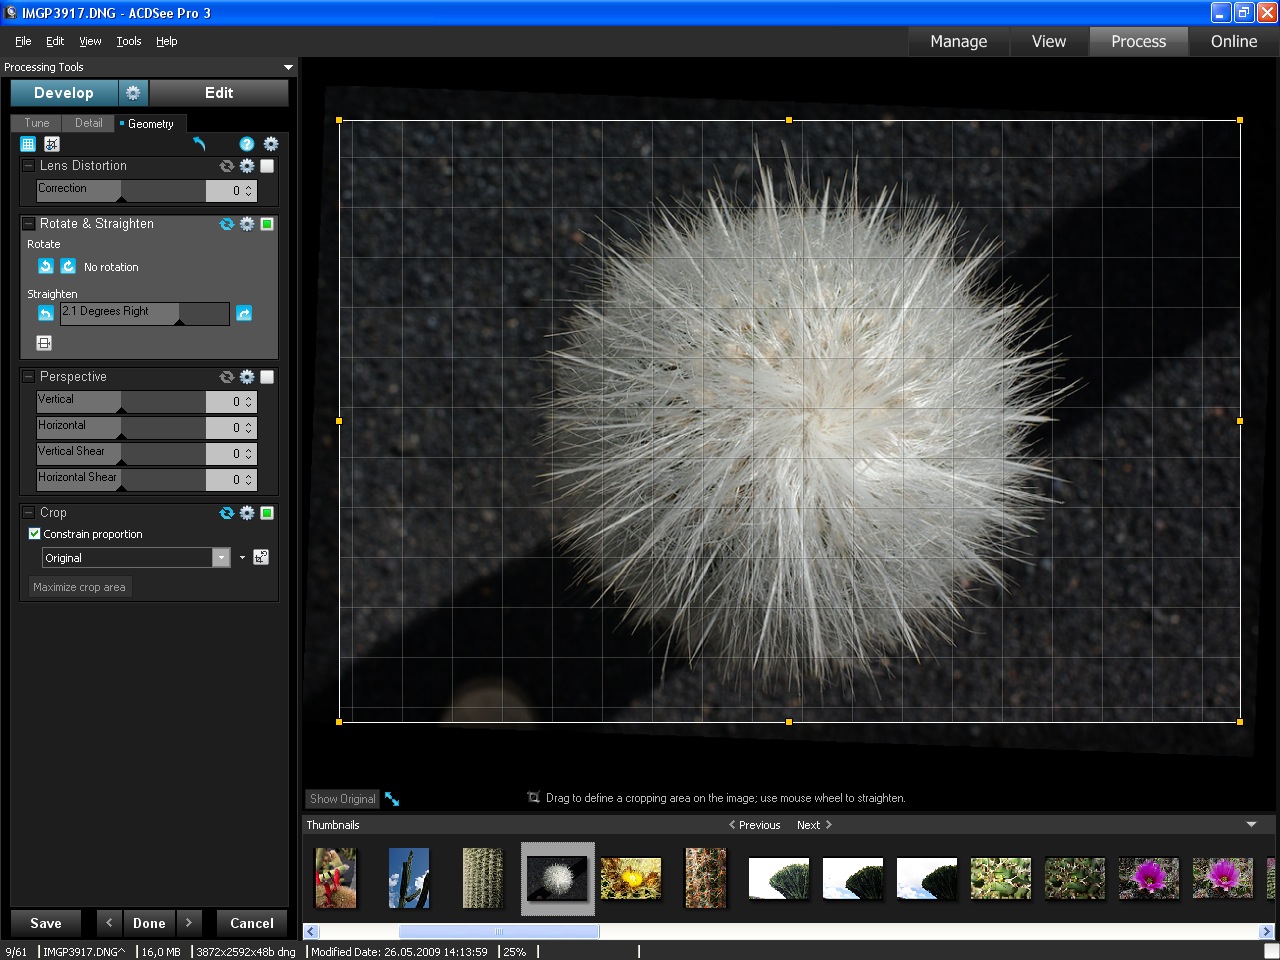Open Develop settings gear next to Develop button
1280x960 pixels.
133,92
